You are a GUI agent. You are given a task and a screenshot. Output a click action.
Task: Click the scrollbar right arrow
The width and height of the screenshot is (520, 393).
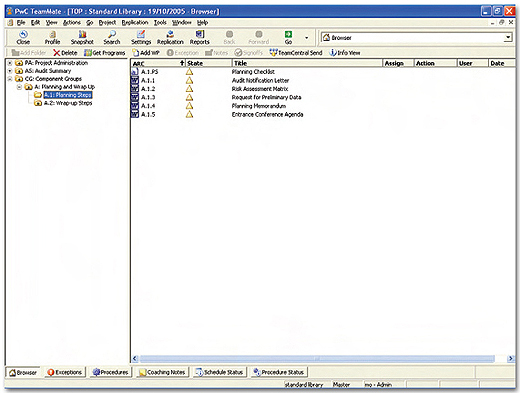[x=511, y=359]
